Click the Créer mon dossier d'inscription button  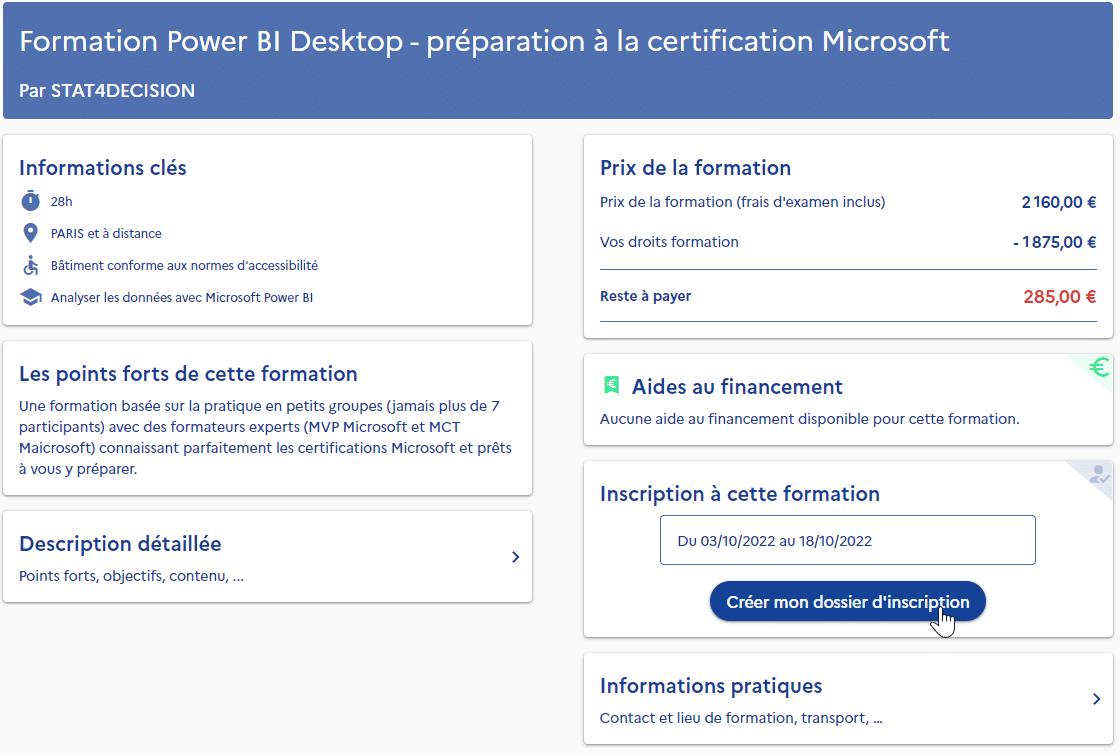click(x=847, y=601)
